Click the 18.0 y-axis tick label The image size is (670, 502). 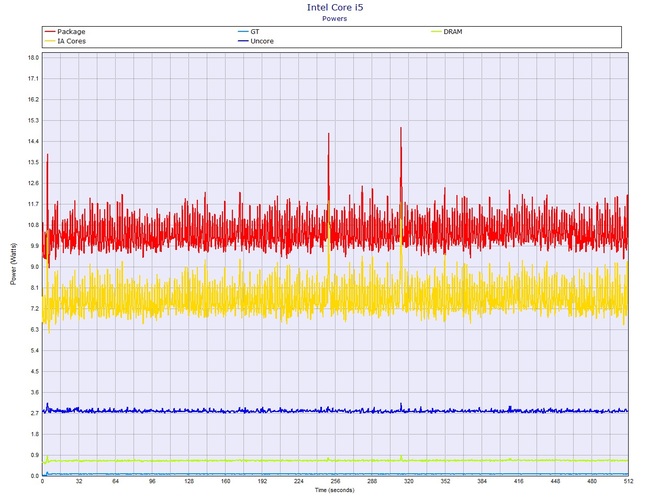click(x=33, y=58)
